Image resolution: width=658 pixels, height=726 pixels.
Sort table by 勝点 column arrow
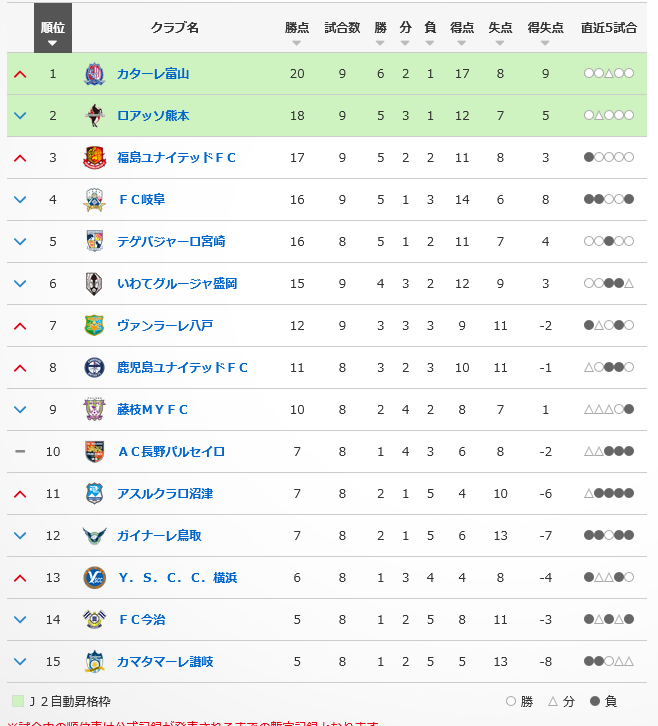(297, 43)
